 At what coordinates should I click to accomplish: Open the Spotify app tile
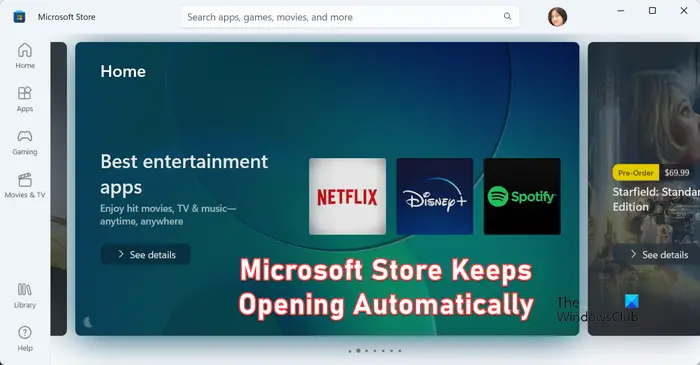522,196
